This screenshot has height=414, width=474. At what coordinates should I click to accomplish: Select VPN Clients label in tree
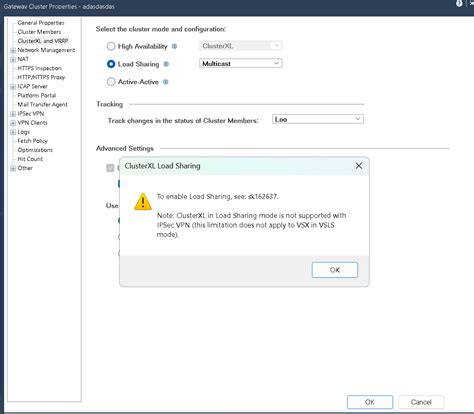[x=32, y=123]
